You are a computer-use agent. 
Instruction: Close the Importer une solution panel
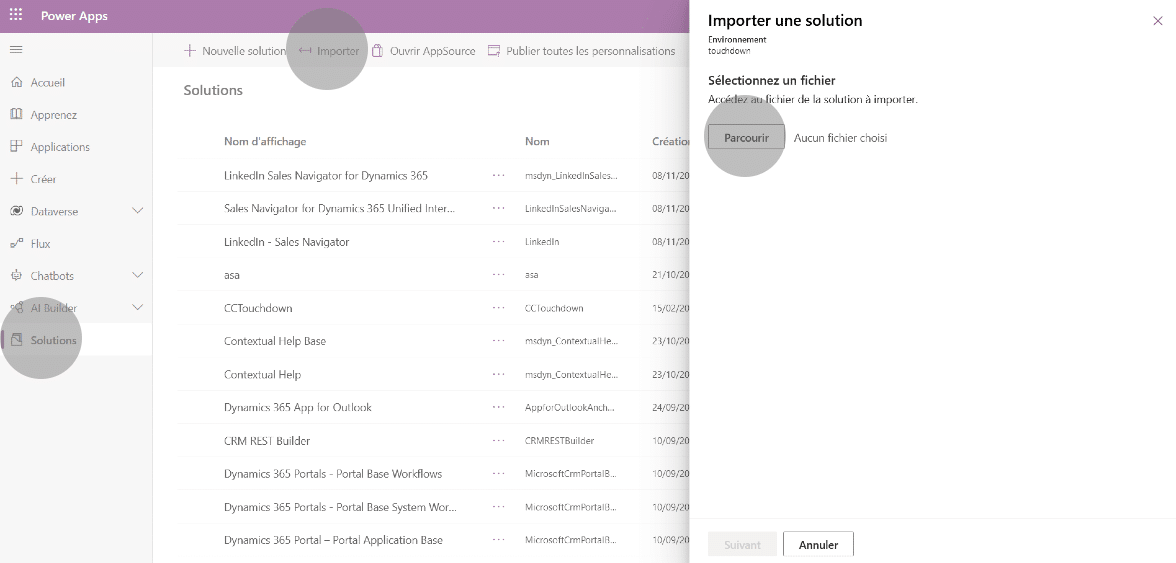[1158, 21]
